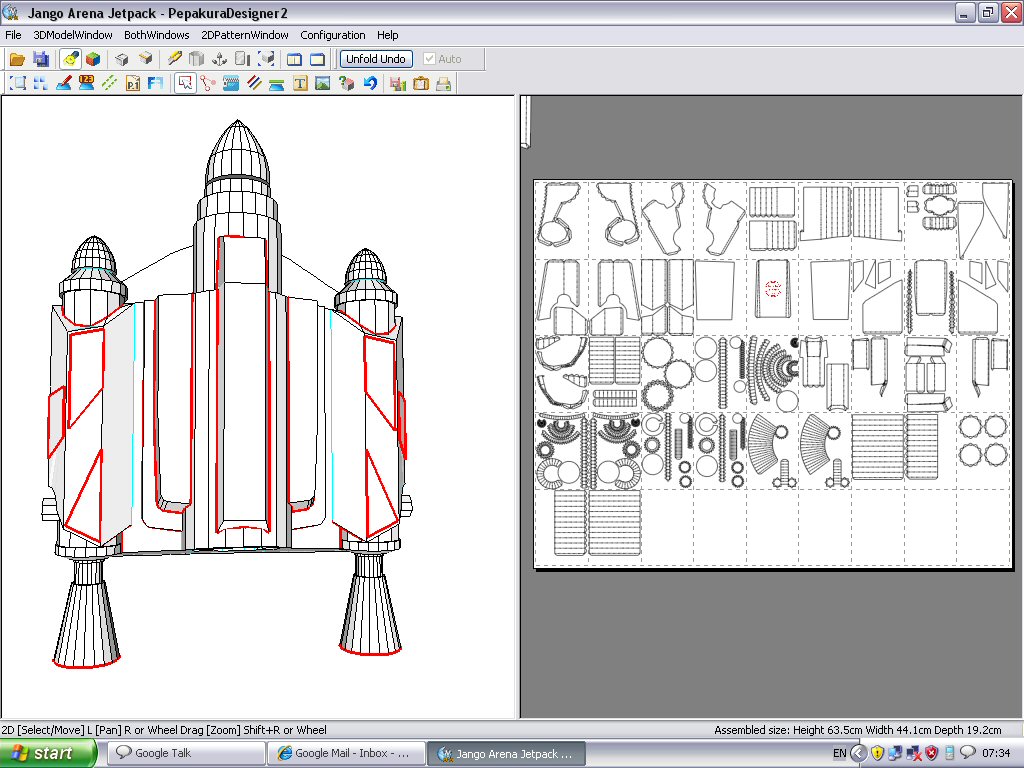Click the mirror panel icon next to anchor

click(x=242, y=59)
